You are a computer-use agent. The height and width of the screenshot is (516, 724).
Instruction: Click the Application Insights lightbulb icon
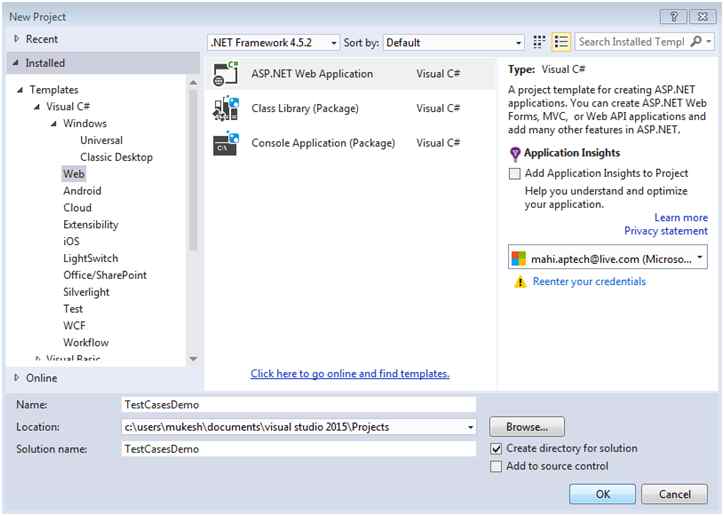(x=515, y=153)
